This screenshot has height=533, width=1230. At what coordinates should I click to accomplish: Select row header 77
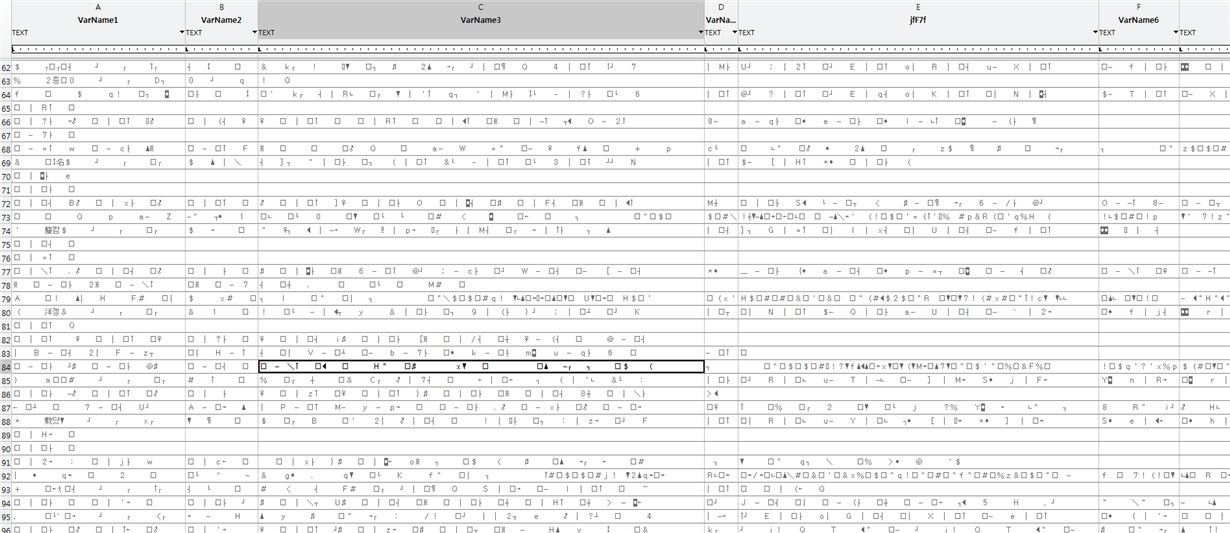tap(5, 271)
